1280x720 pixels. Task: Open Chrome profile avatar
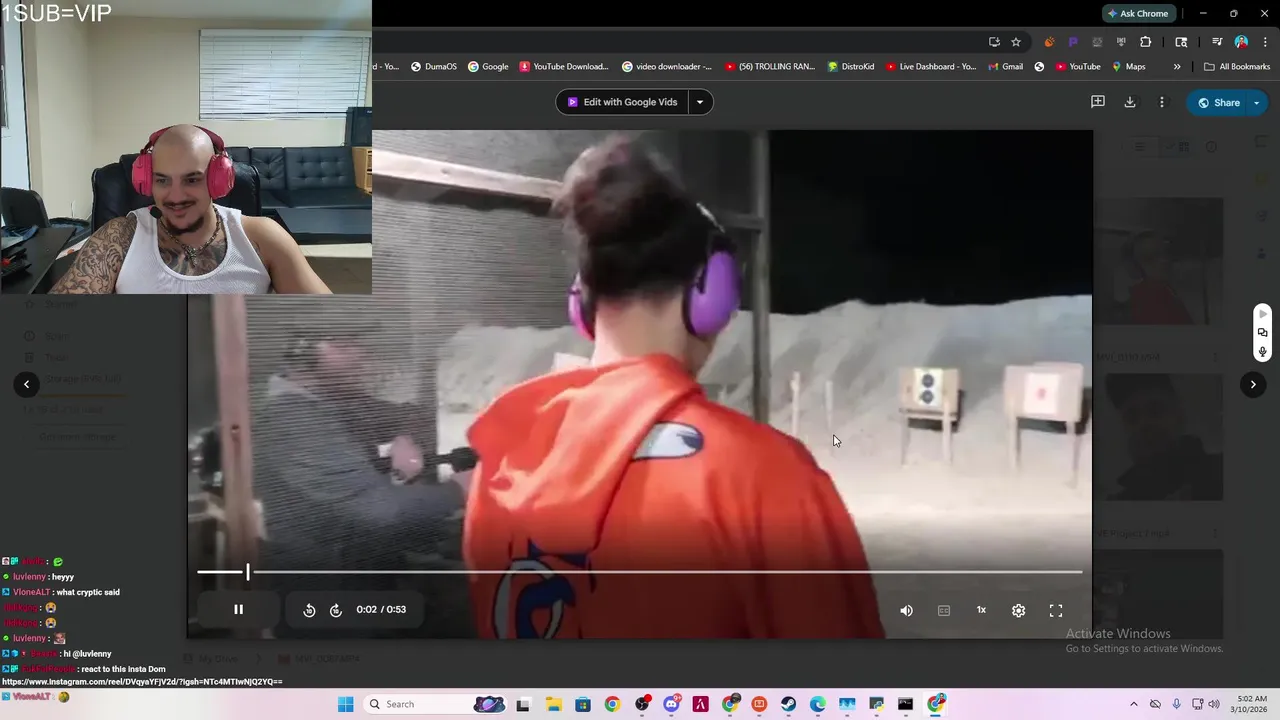pyautogui.click(x=1241, y=42)
